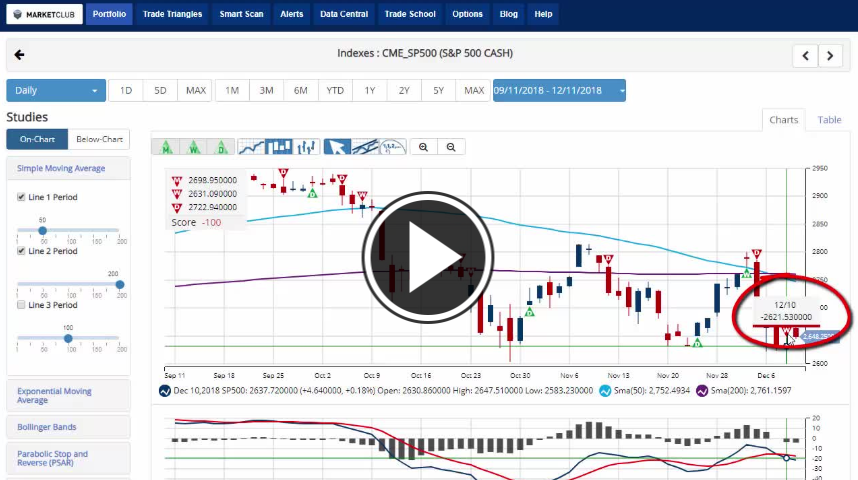Switch to the Table tab
Viewport: 858px width, 480px height.
point(829,120)
